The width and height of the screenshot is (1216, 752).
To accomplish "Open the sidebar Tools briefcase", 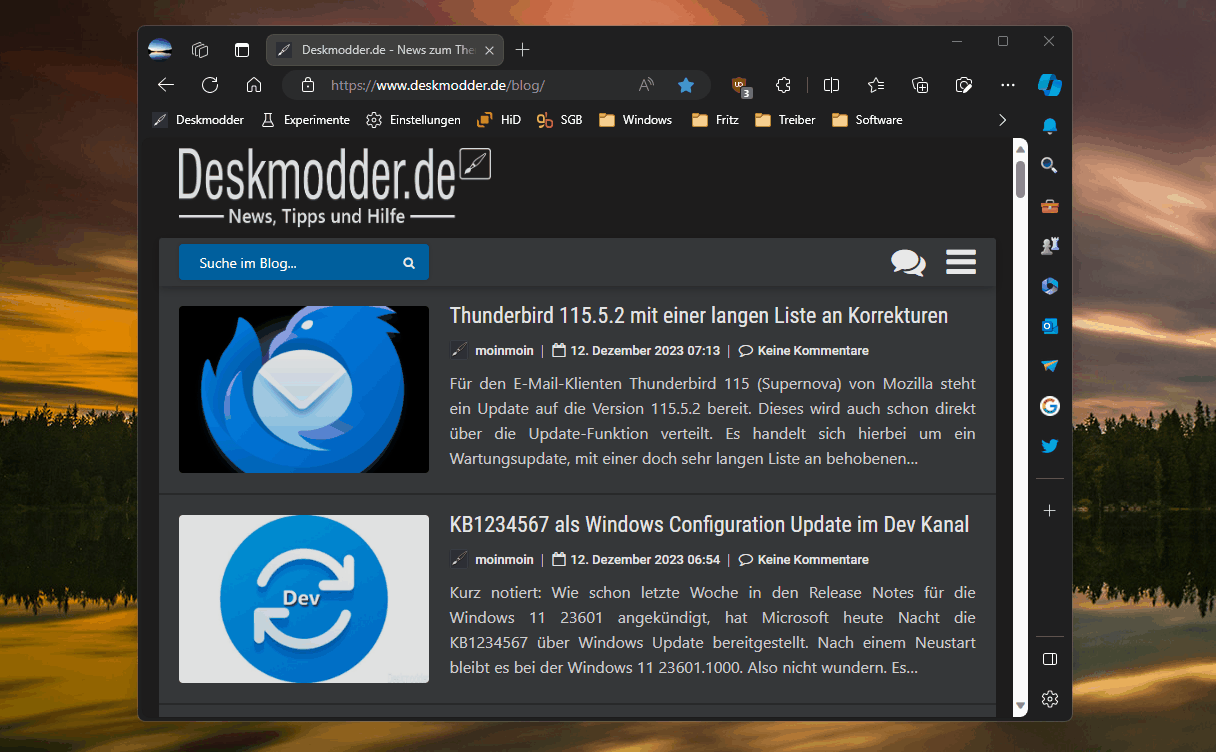I will (1050, 206).
